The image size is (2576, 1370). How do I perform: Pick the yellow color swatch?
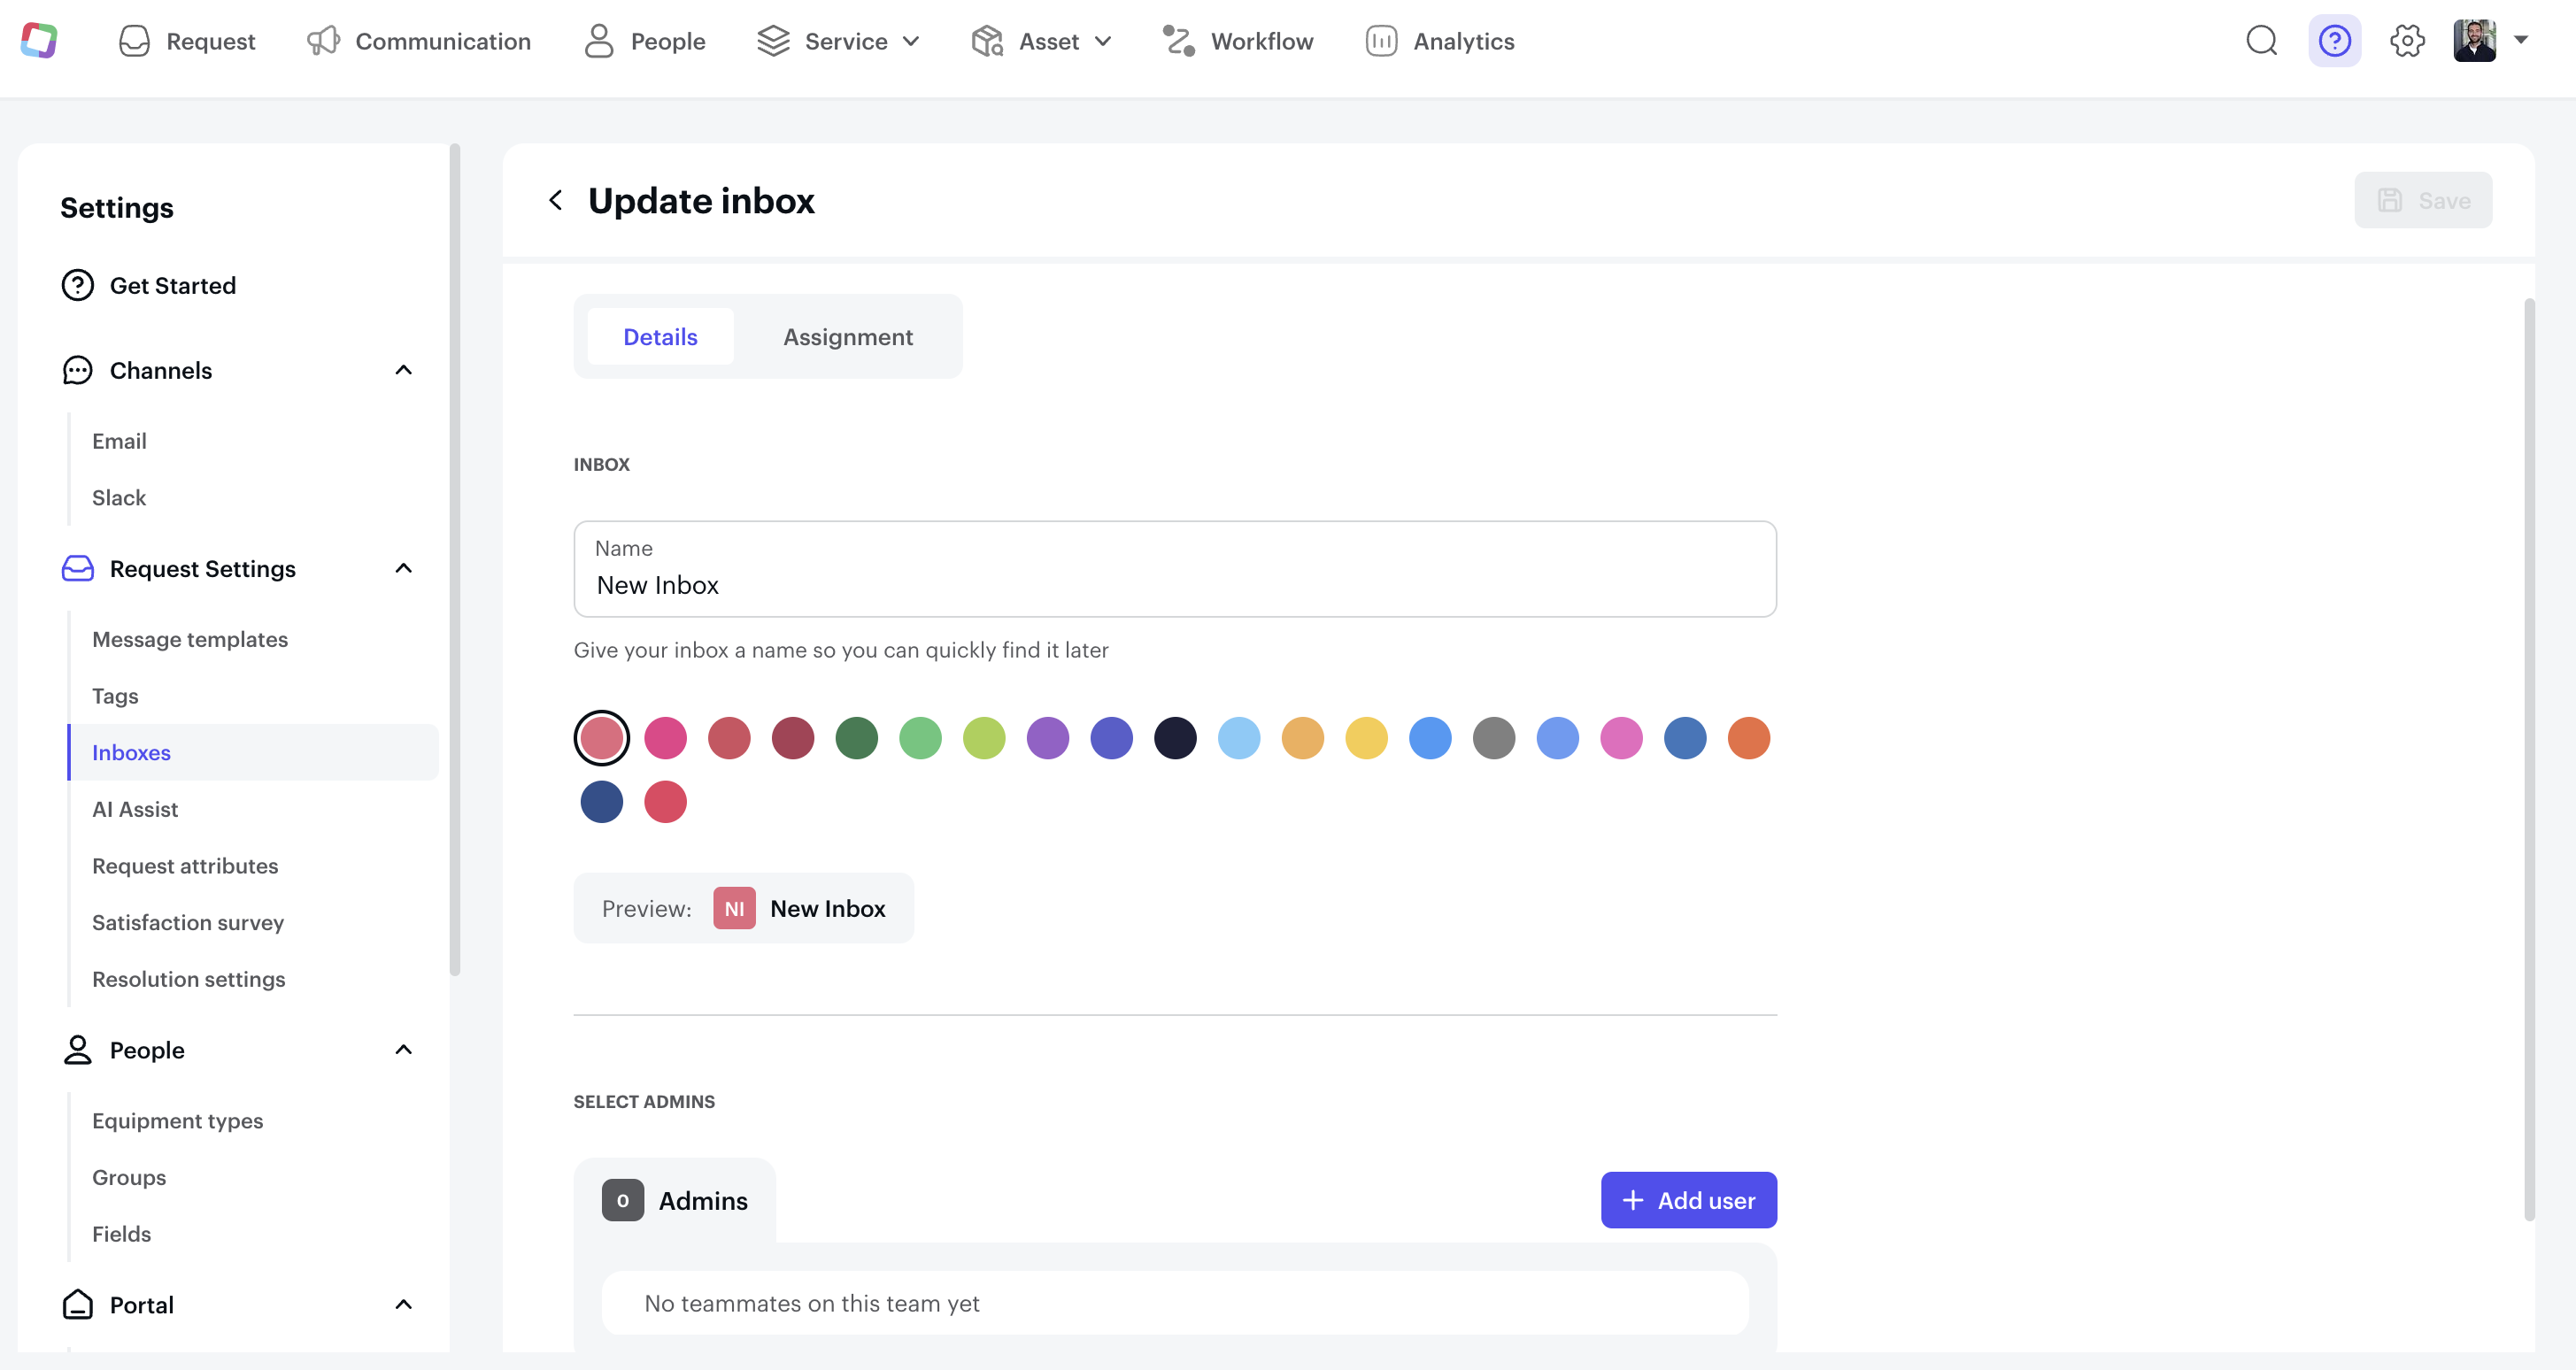(1366, 738)
